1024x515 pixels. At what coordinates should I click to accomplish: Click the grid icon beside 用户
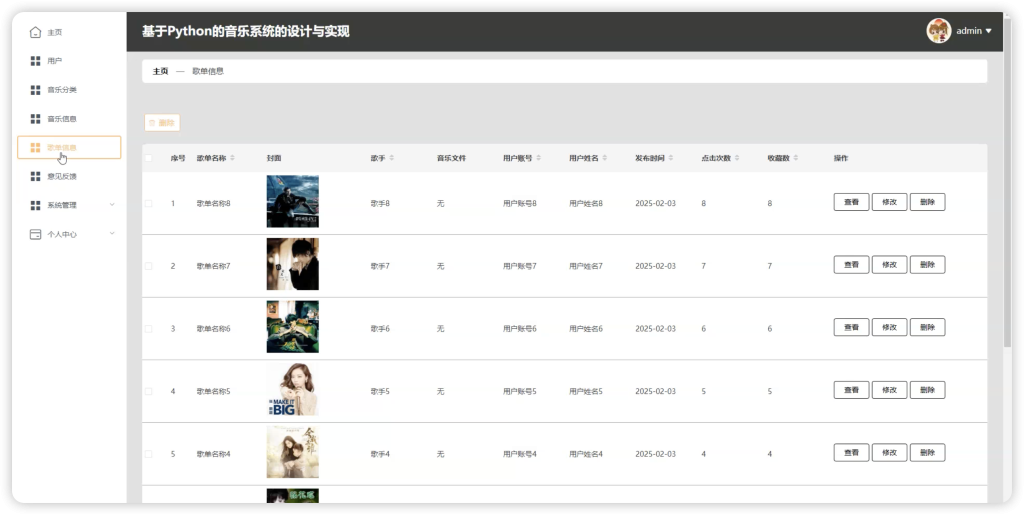point(35,61)
